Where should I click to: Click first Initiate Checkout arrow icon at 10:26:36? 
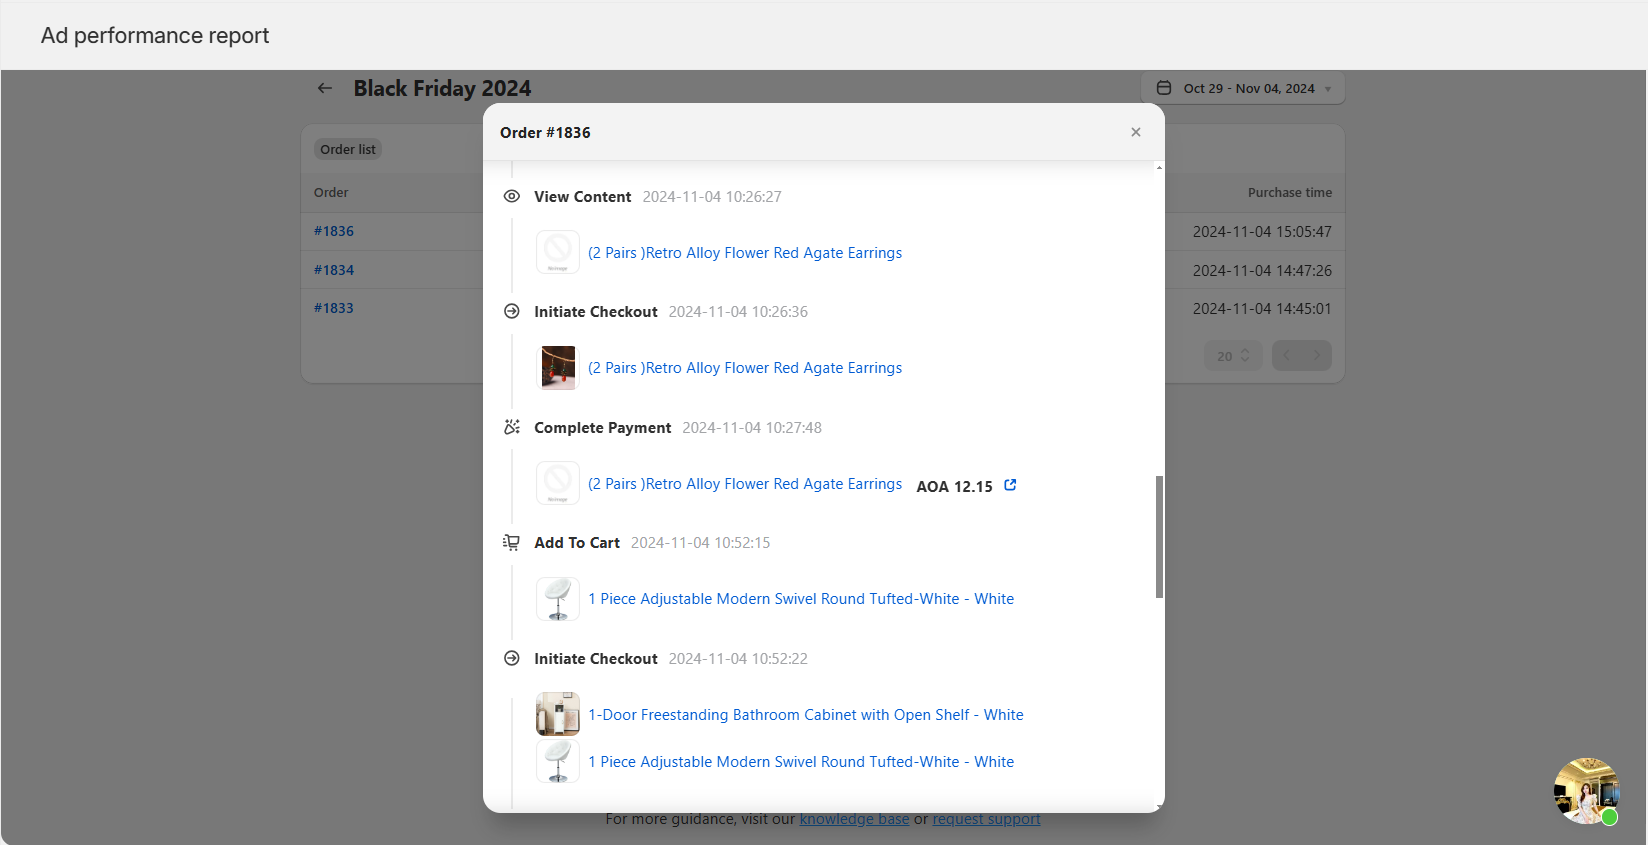(x=512, y=312)
